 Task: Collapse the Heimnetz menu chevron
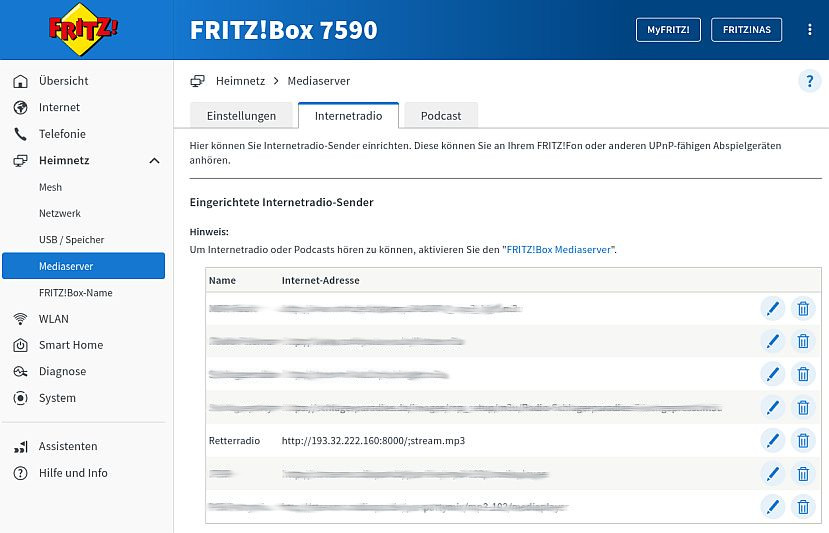pyautogui.click(x=154, y=160)
